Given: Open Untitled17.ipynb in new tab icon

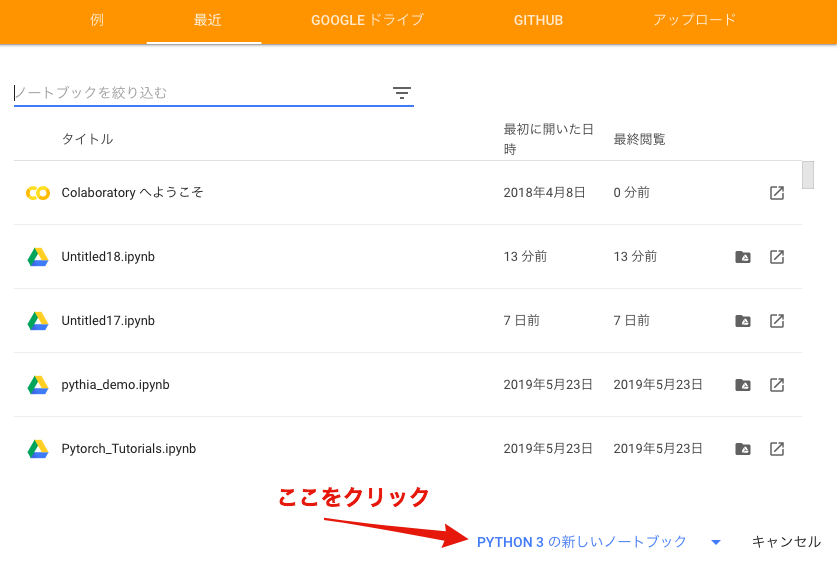Looking at the screenshot, I should tap(777, 321).
